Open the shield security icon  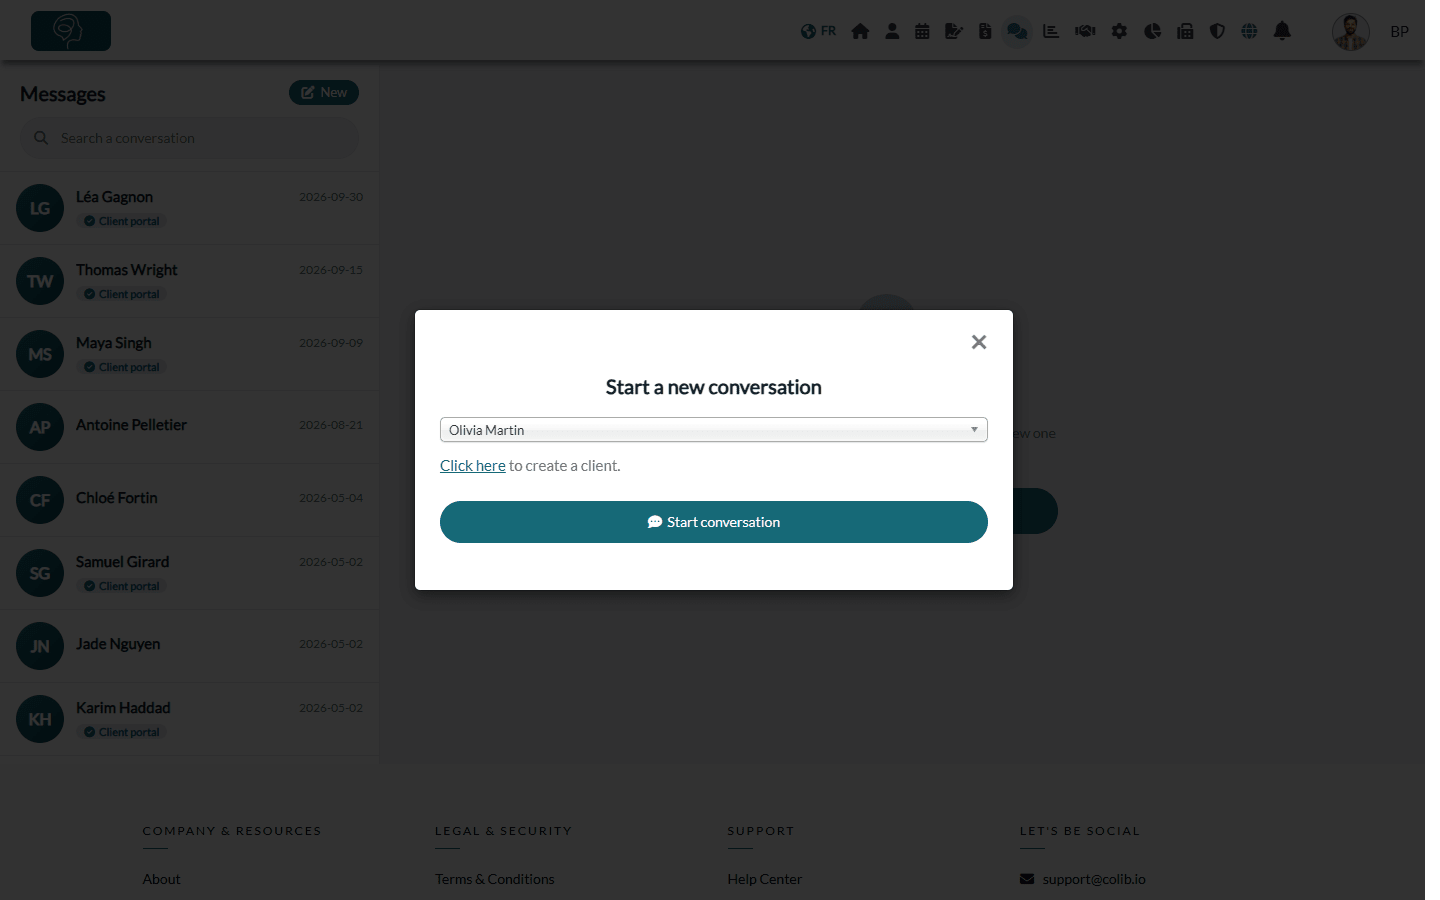(x=1217, y=31)
